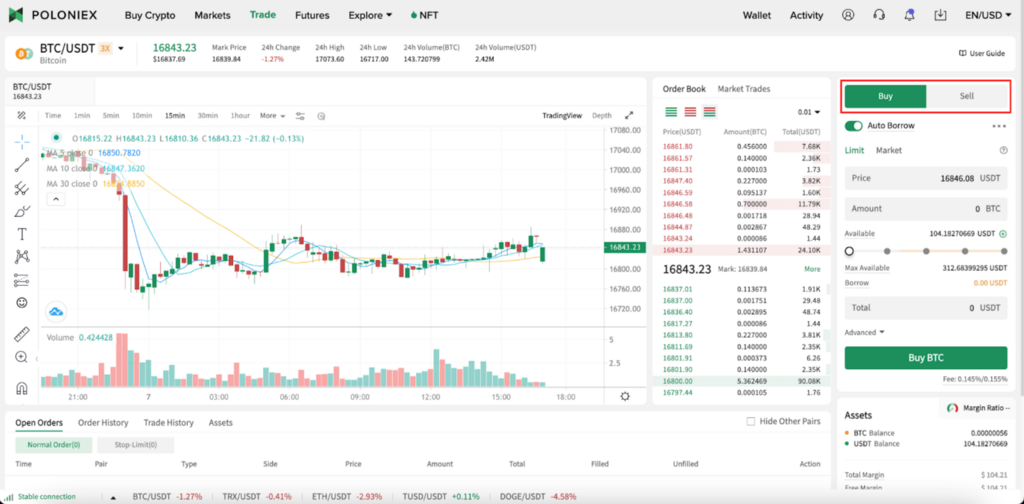Click the order type help icon
1024x504 pixels.
(x=1004, y=150)
